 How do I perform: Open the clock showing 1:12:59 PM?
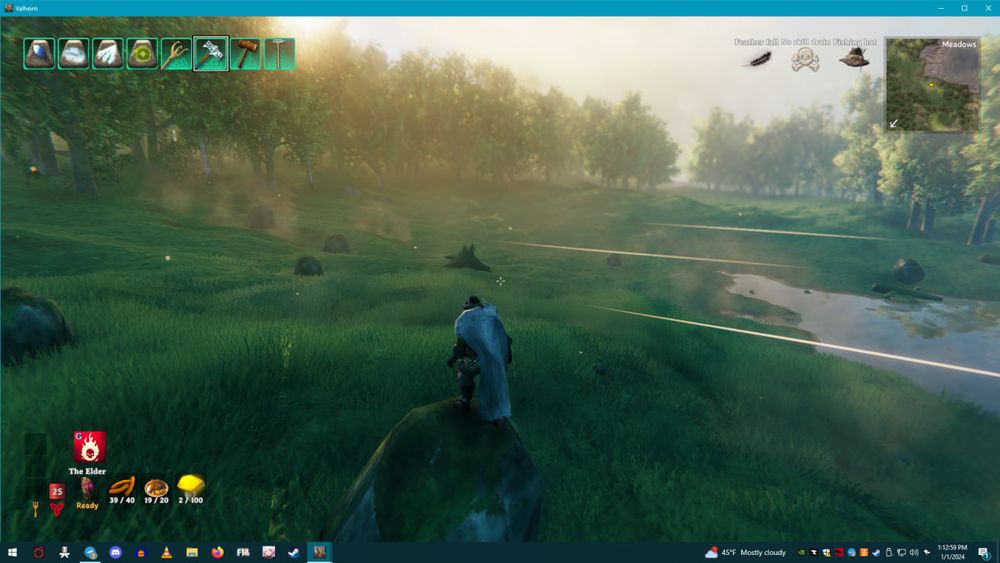click(x=952, y=552)
